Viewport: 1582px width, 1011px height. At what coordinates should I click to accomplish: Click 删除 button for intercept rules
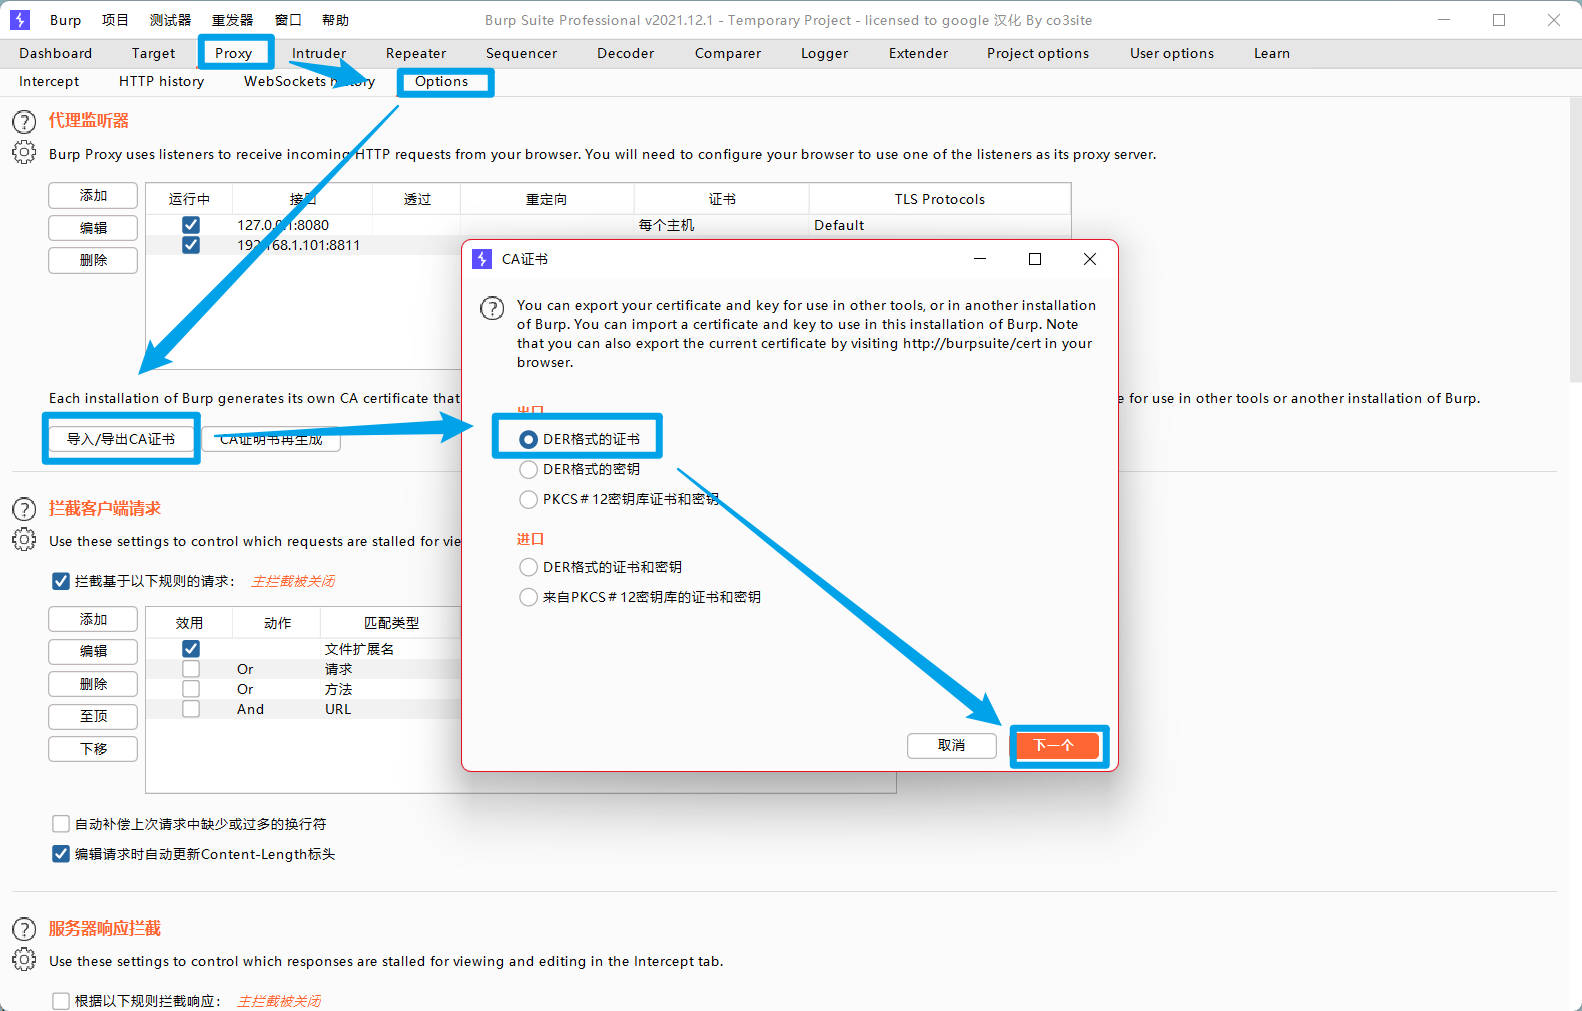[x=93, y=684]
